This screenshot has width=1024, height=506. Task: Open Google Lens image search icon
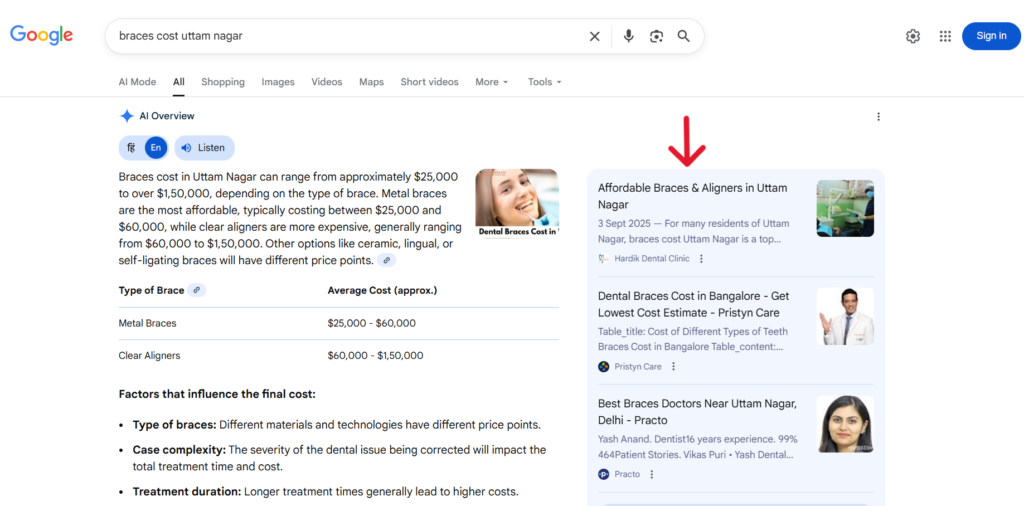(x=656, y=37)
